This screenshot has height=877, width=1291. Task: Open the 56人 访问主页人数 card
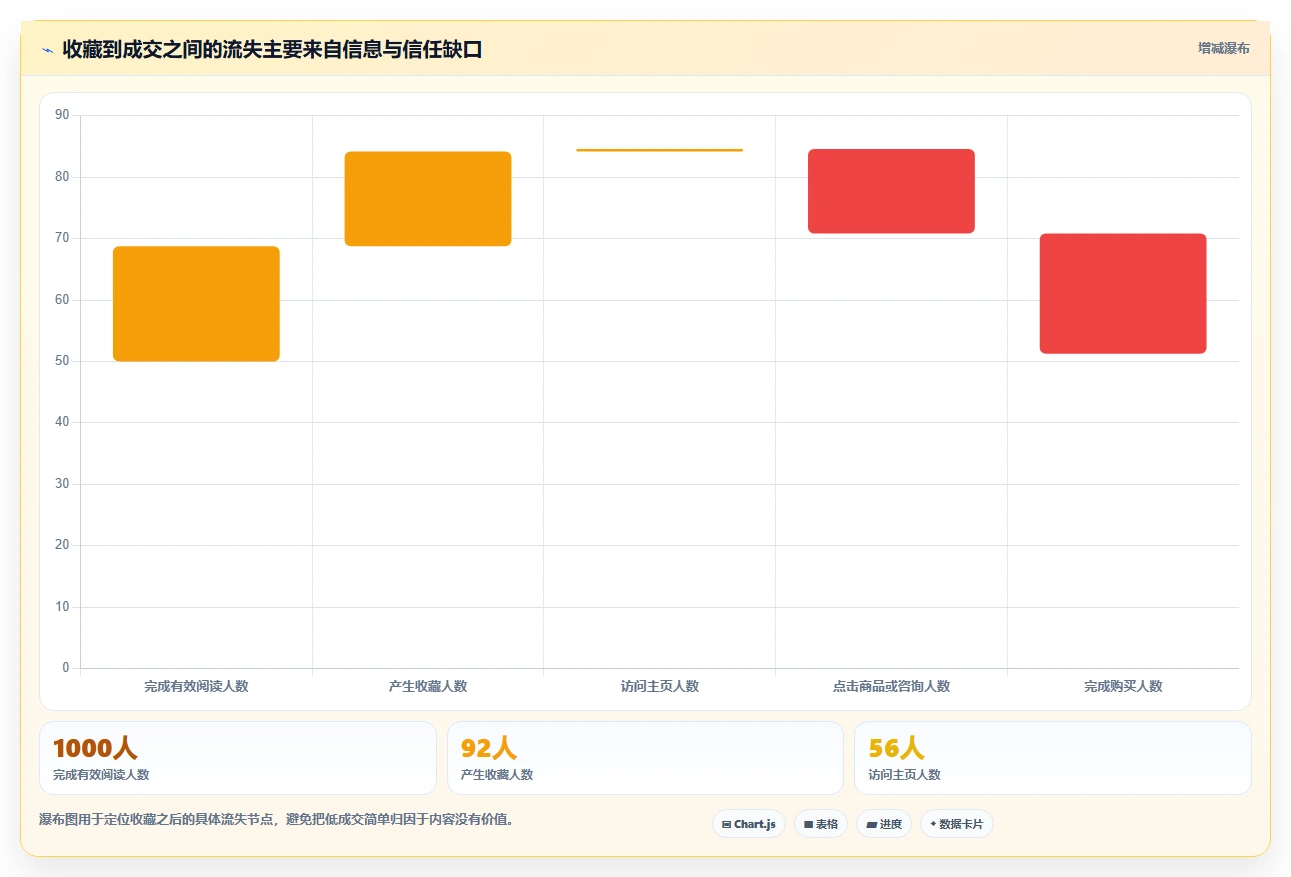click(x=1053, y=758)
